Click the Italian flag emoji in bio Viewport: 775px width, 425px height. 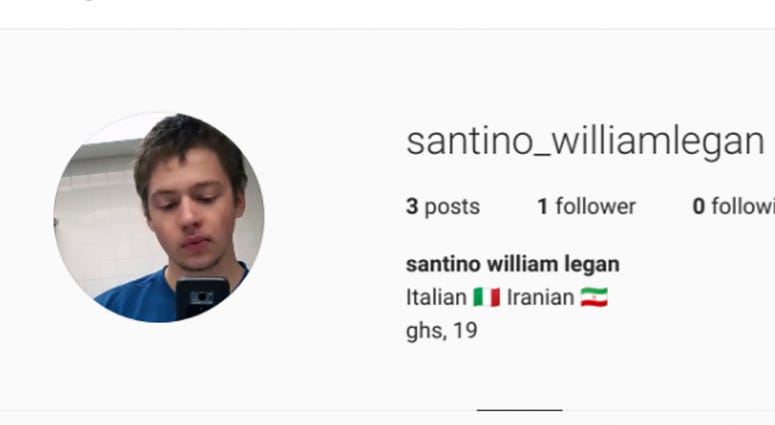point(486,298)
